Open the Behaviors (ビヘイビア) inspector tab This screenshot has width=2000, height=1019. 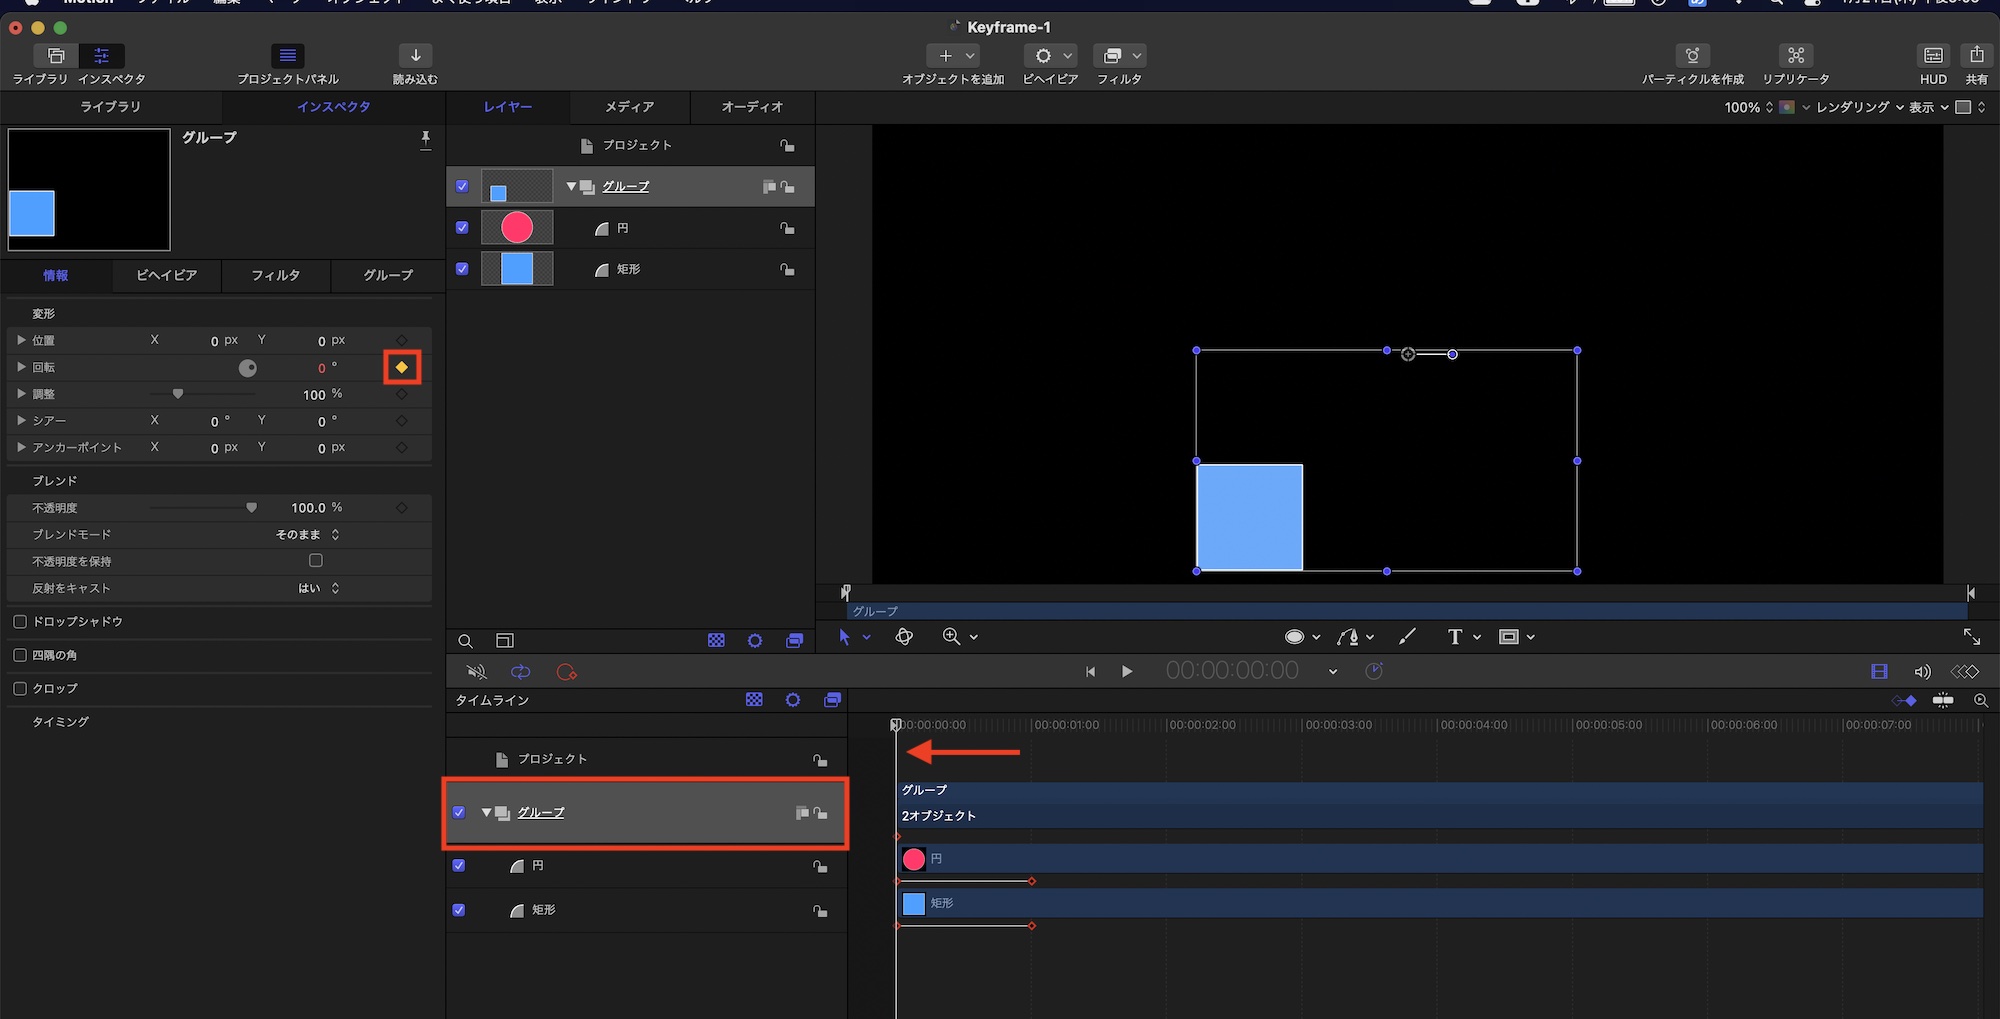coord(166,275)
